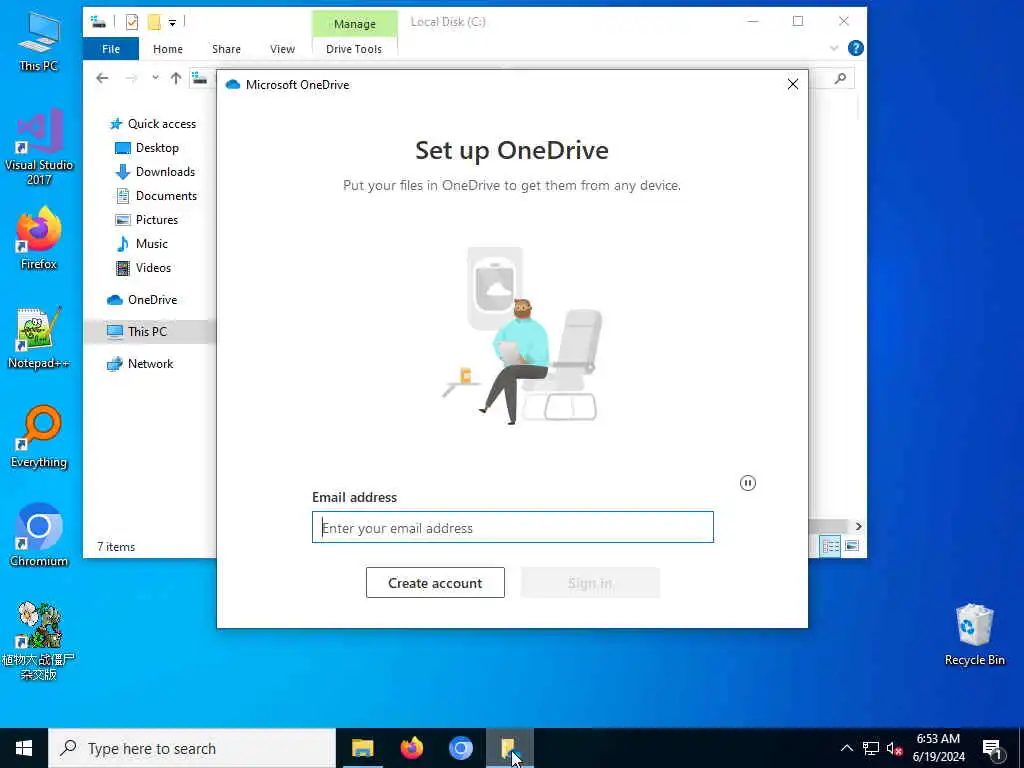Go back in File Explorer
The image size is (1024, 768).
(102, 78)
